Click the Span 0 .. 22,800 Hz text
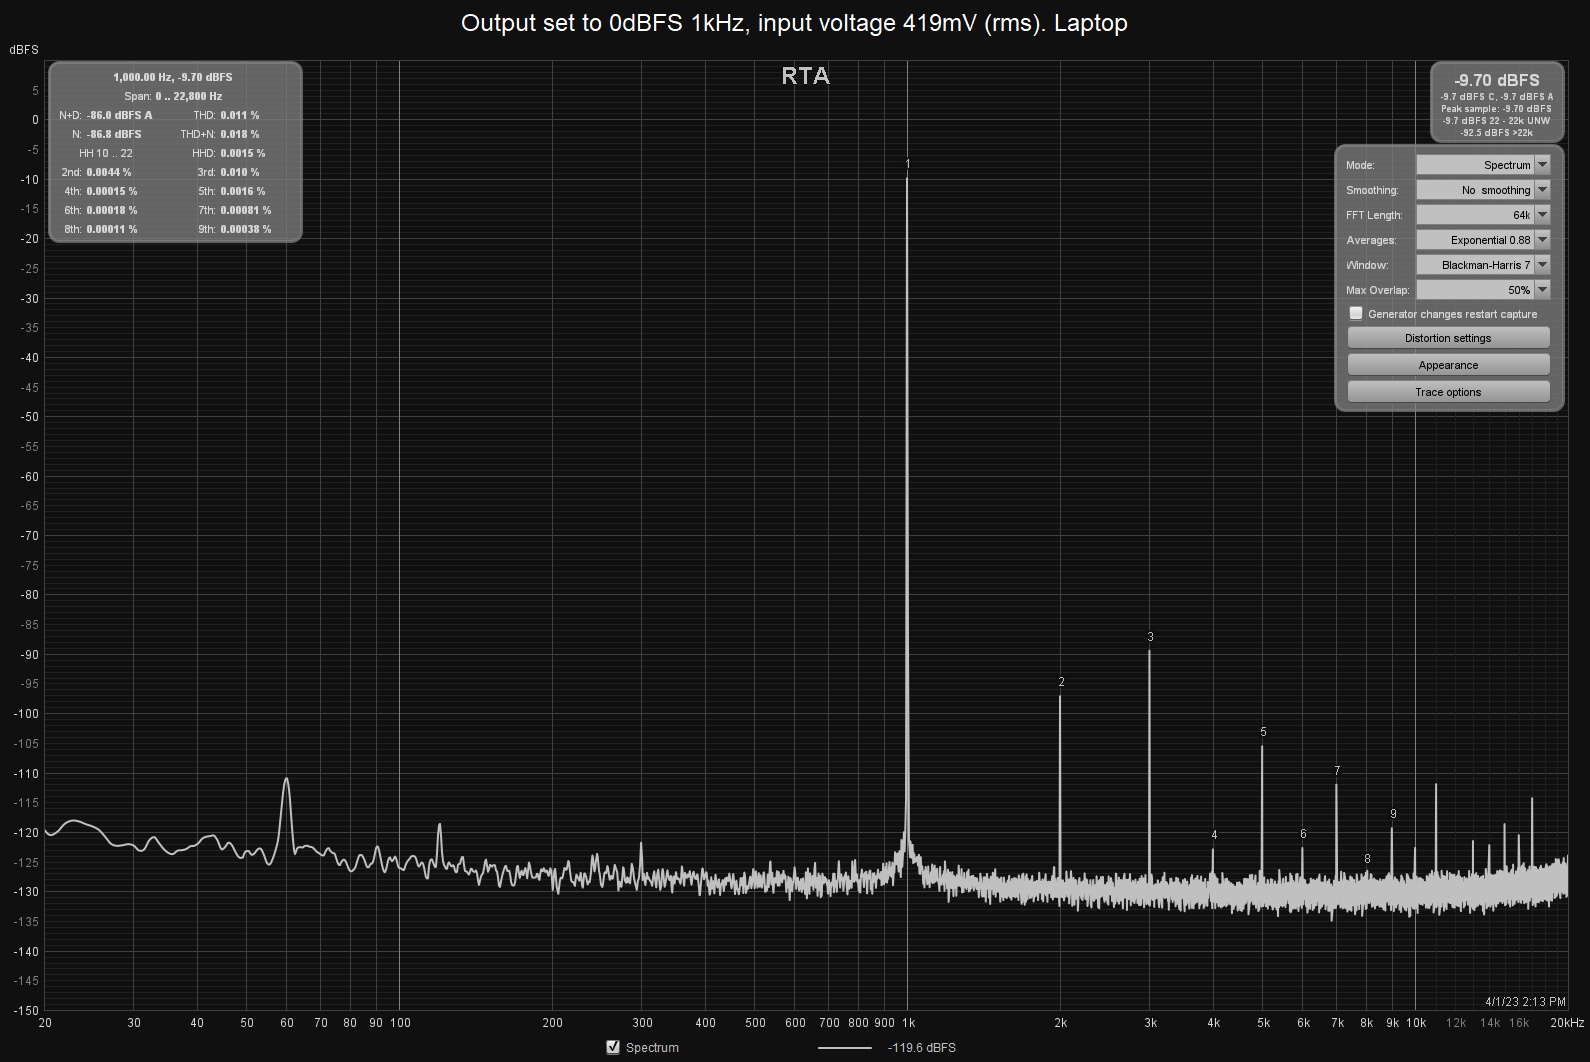The width and height of the screenshot is (1590, 1062). pyautogui.click(x=173, y=96)
